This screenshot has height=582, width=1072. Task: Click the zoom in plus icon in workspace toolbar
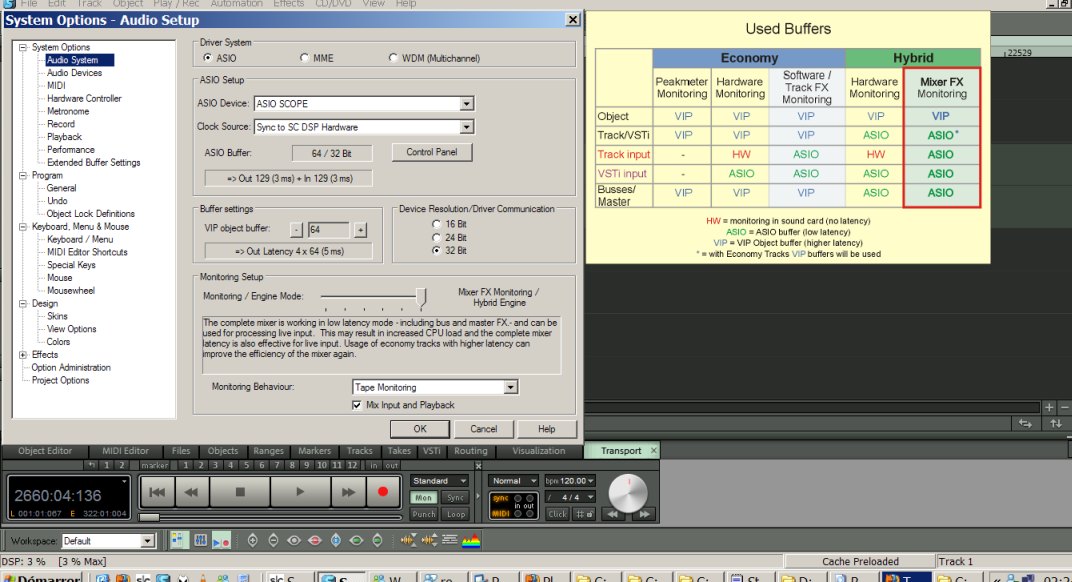pos(252,540)
